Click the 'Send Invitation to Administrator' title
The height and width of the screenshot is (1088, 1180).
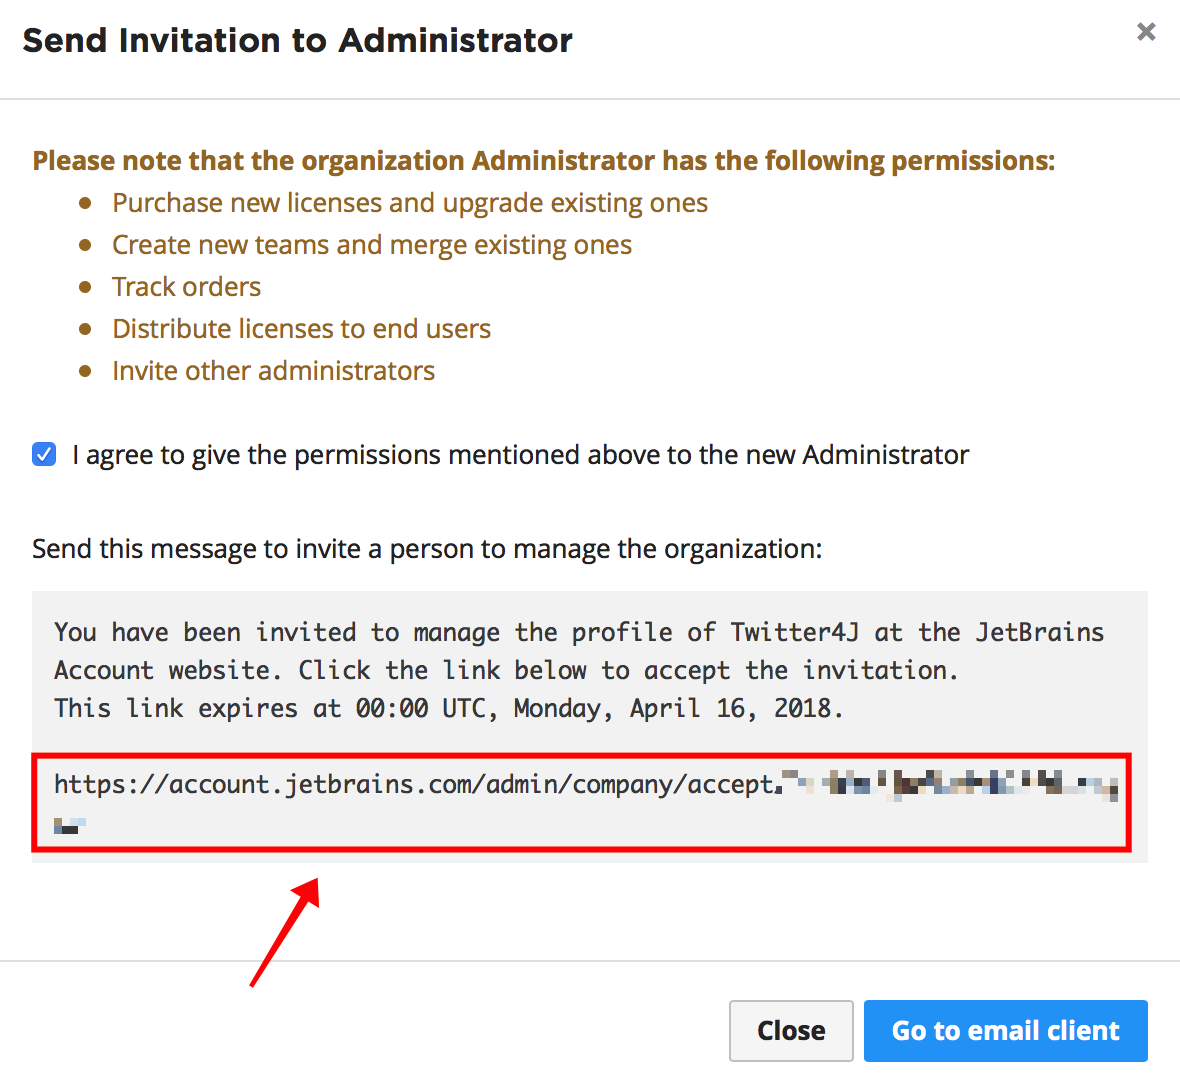297,41
